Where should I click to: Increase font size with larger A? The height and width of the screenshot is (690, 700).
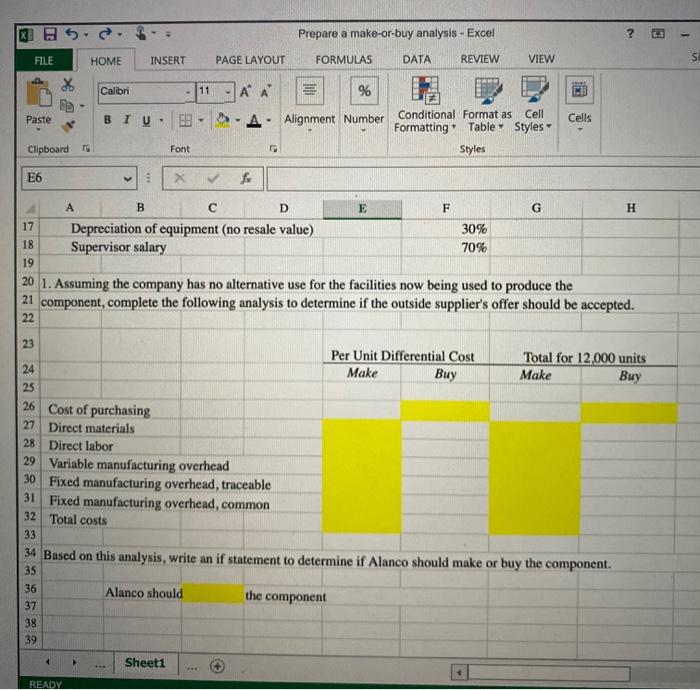(x=245, y=92)
